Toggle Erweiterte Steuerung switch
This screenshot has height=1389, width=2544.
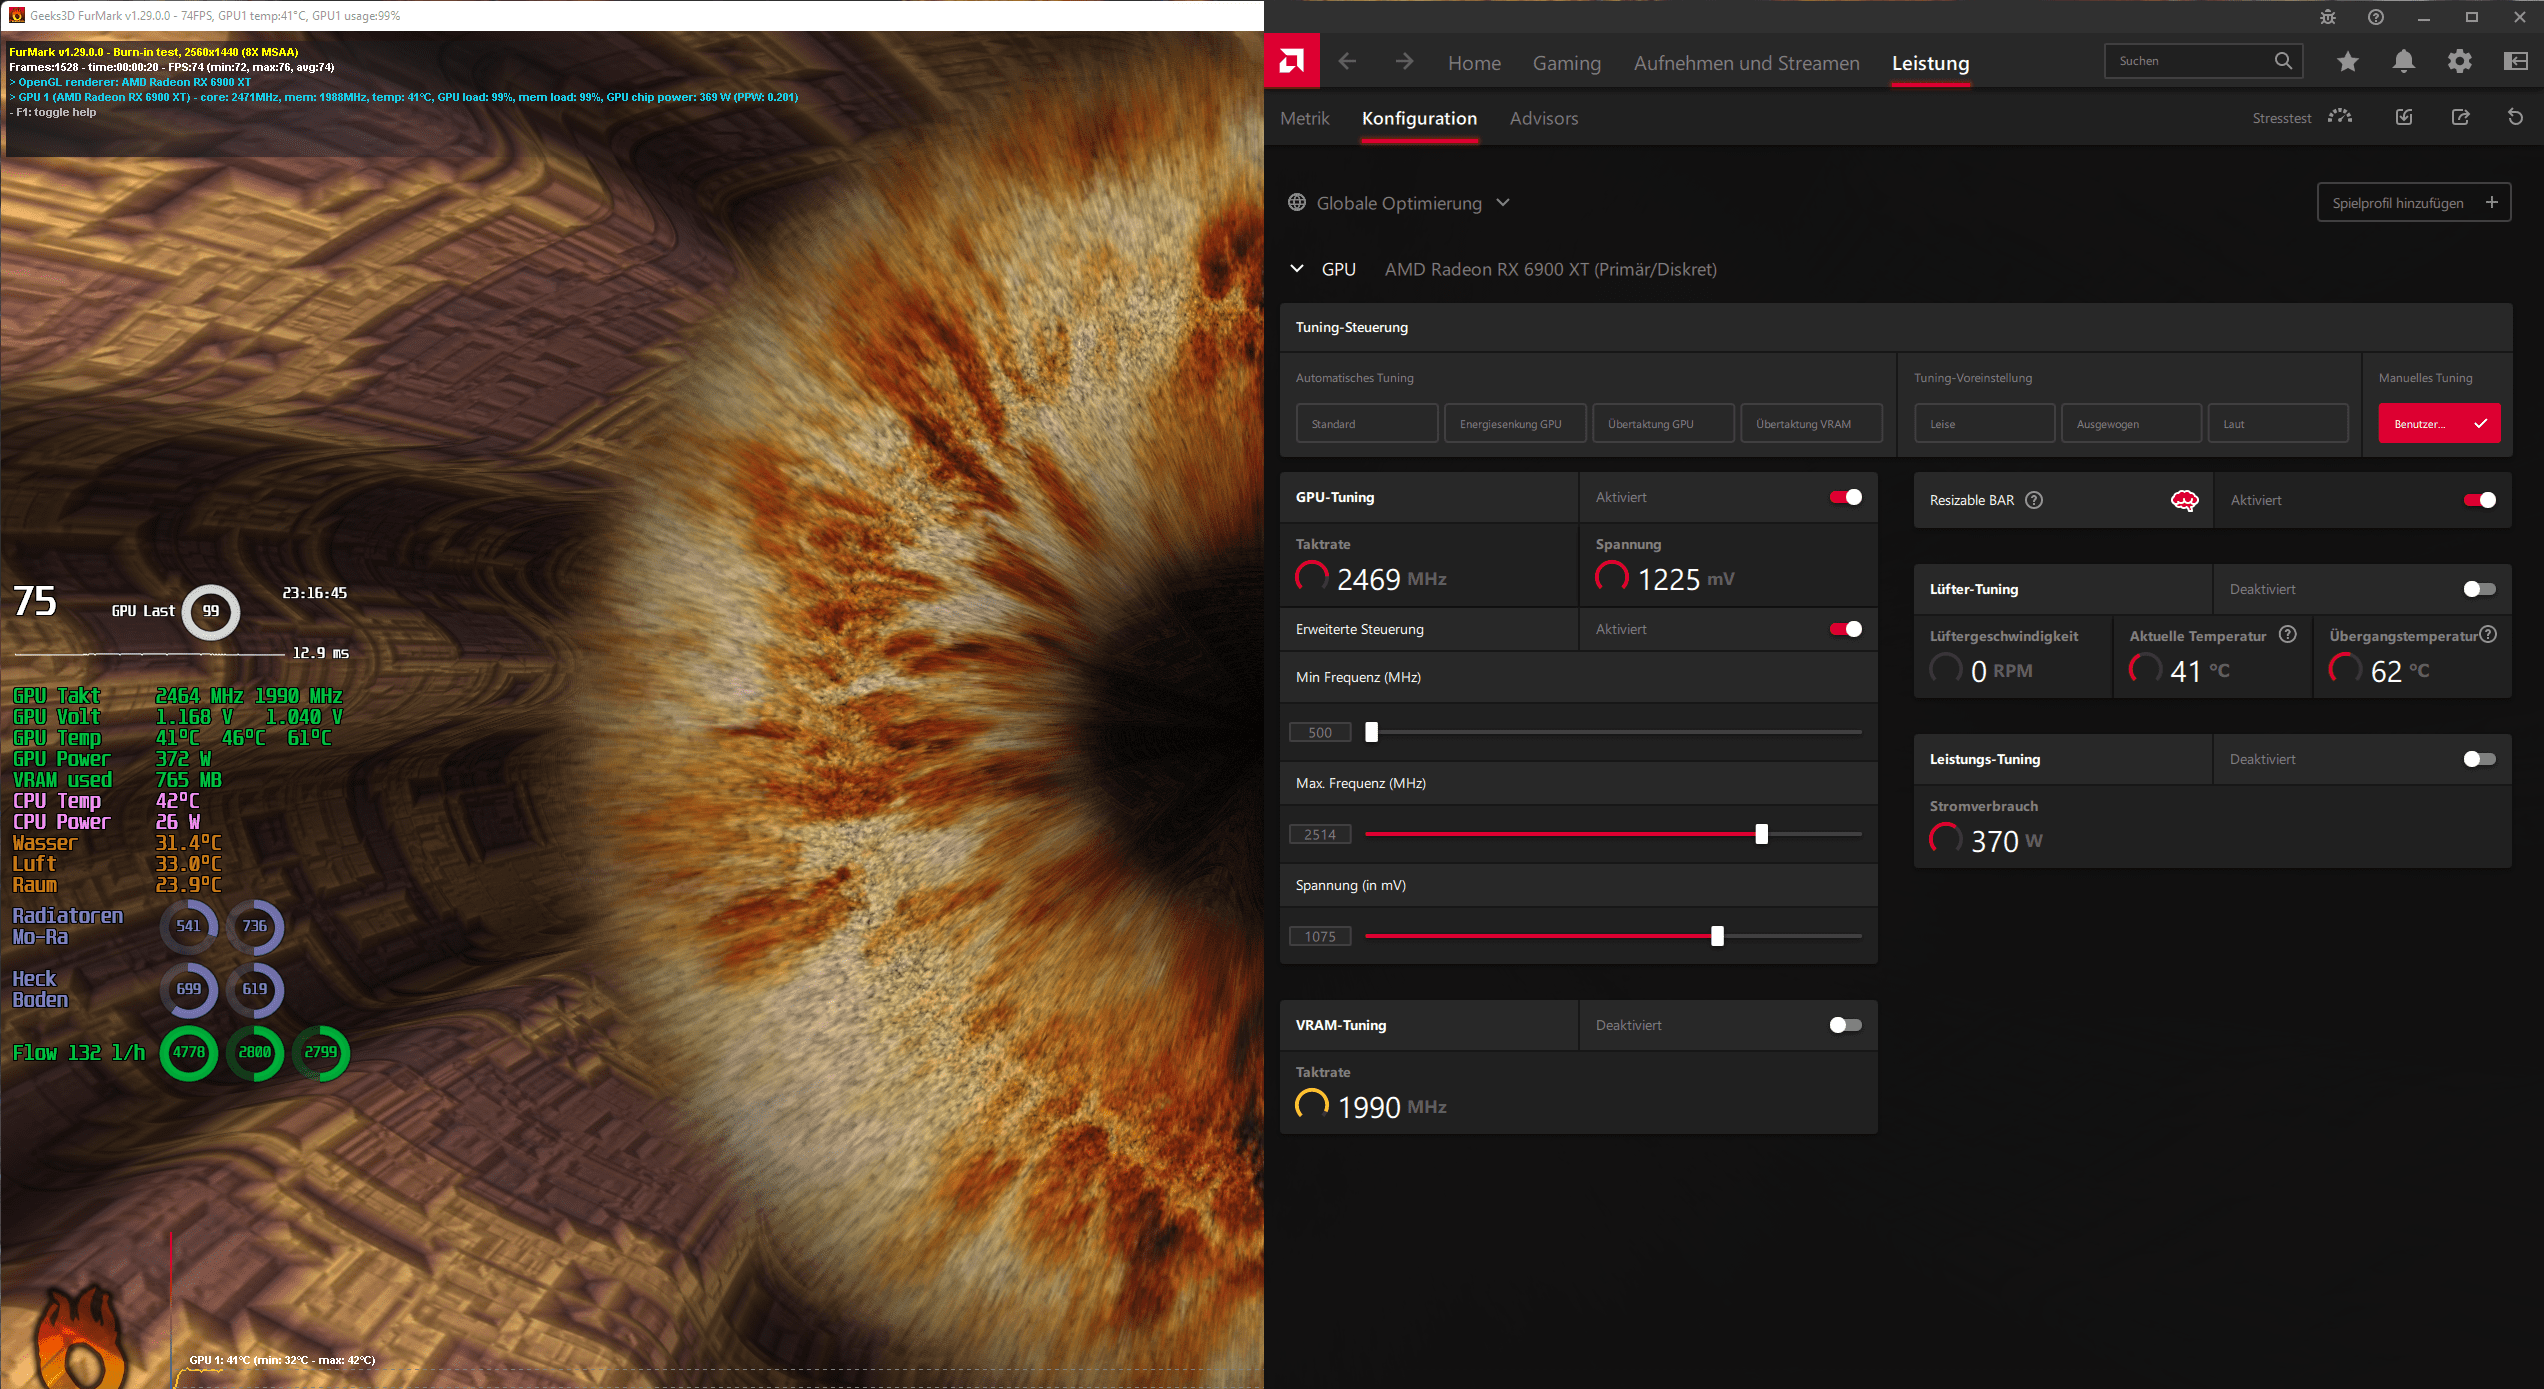pos(1845,629)
